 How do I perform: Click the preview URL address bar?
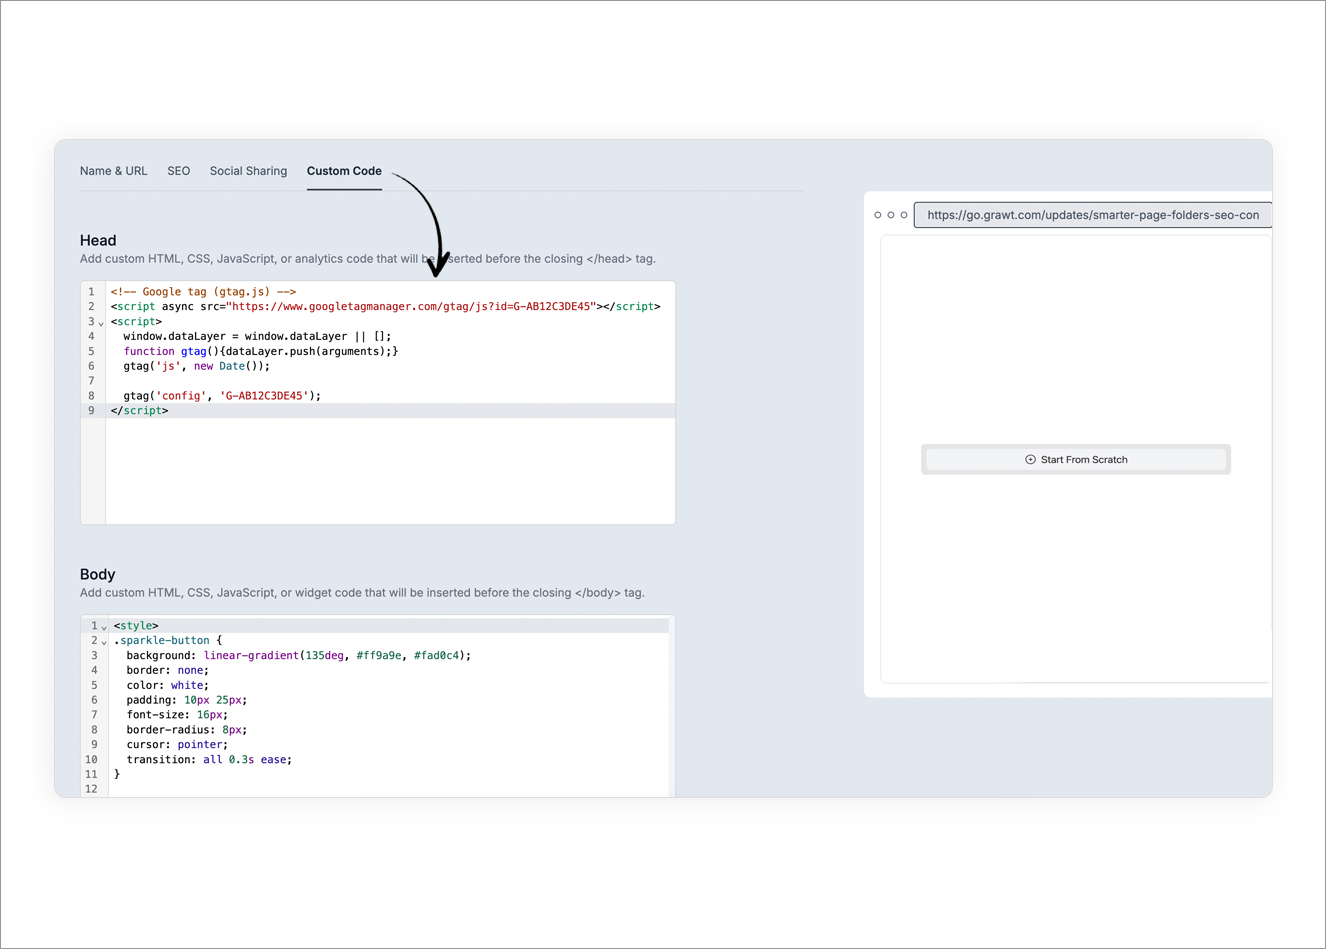(x=1092, y=215)
